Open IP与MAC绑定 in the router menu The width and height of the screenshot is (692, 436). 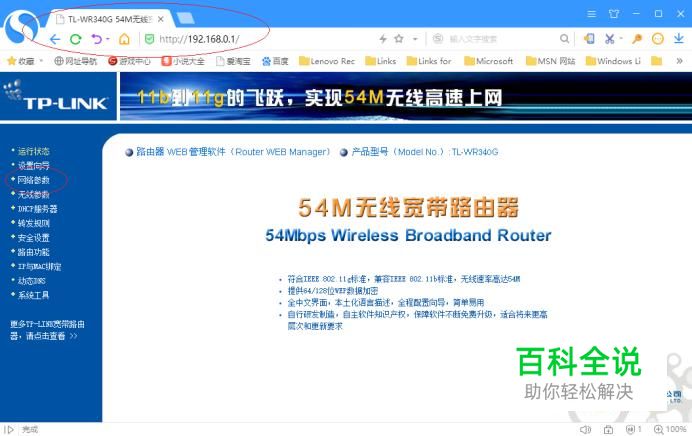(x=39, y=267)
